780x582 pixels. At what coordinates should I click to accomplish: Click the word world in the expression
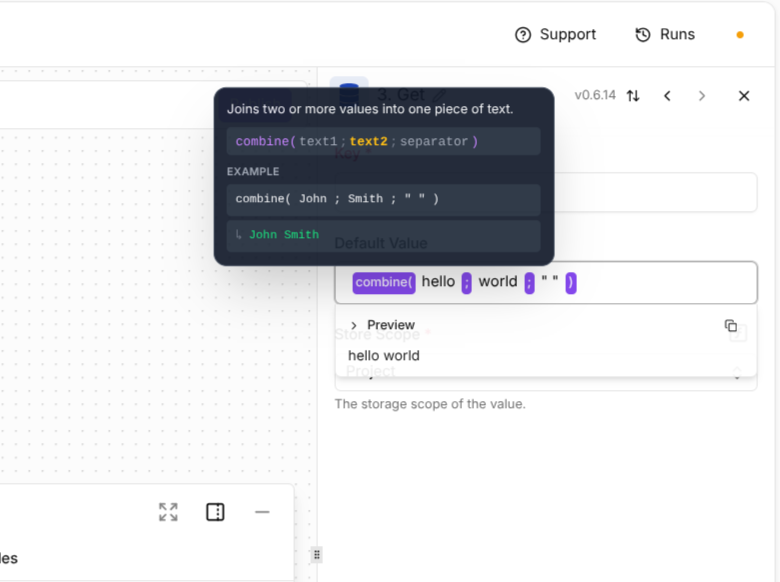(498, 282)
